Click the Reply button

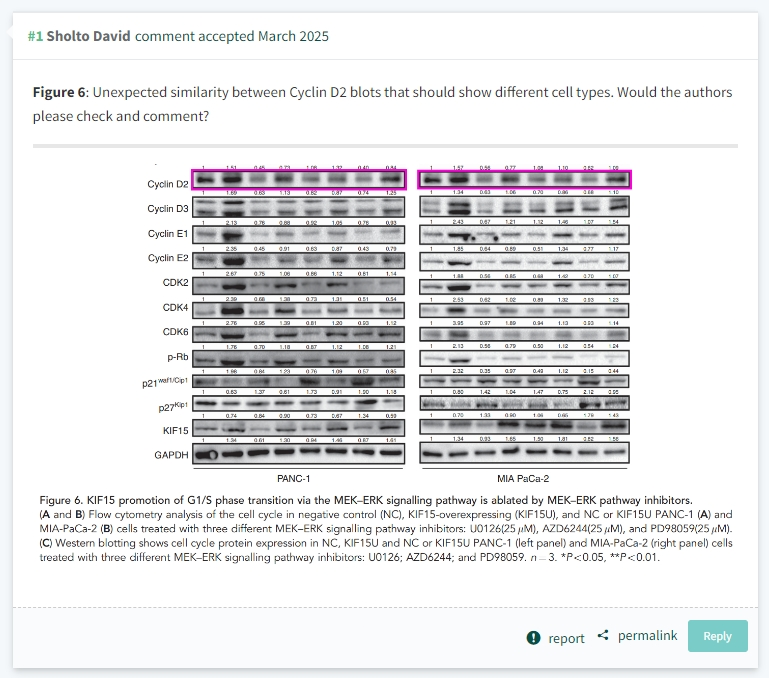tap(718, 636)
